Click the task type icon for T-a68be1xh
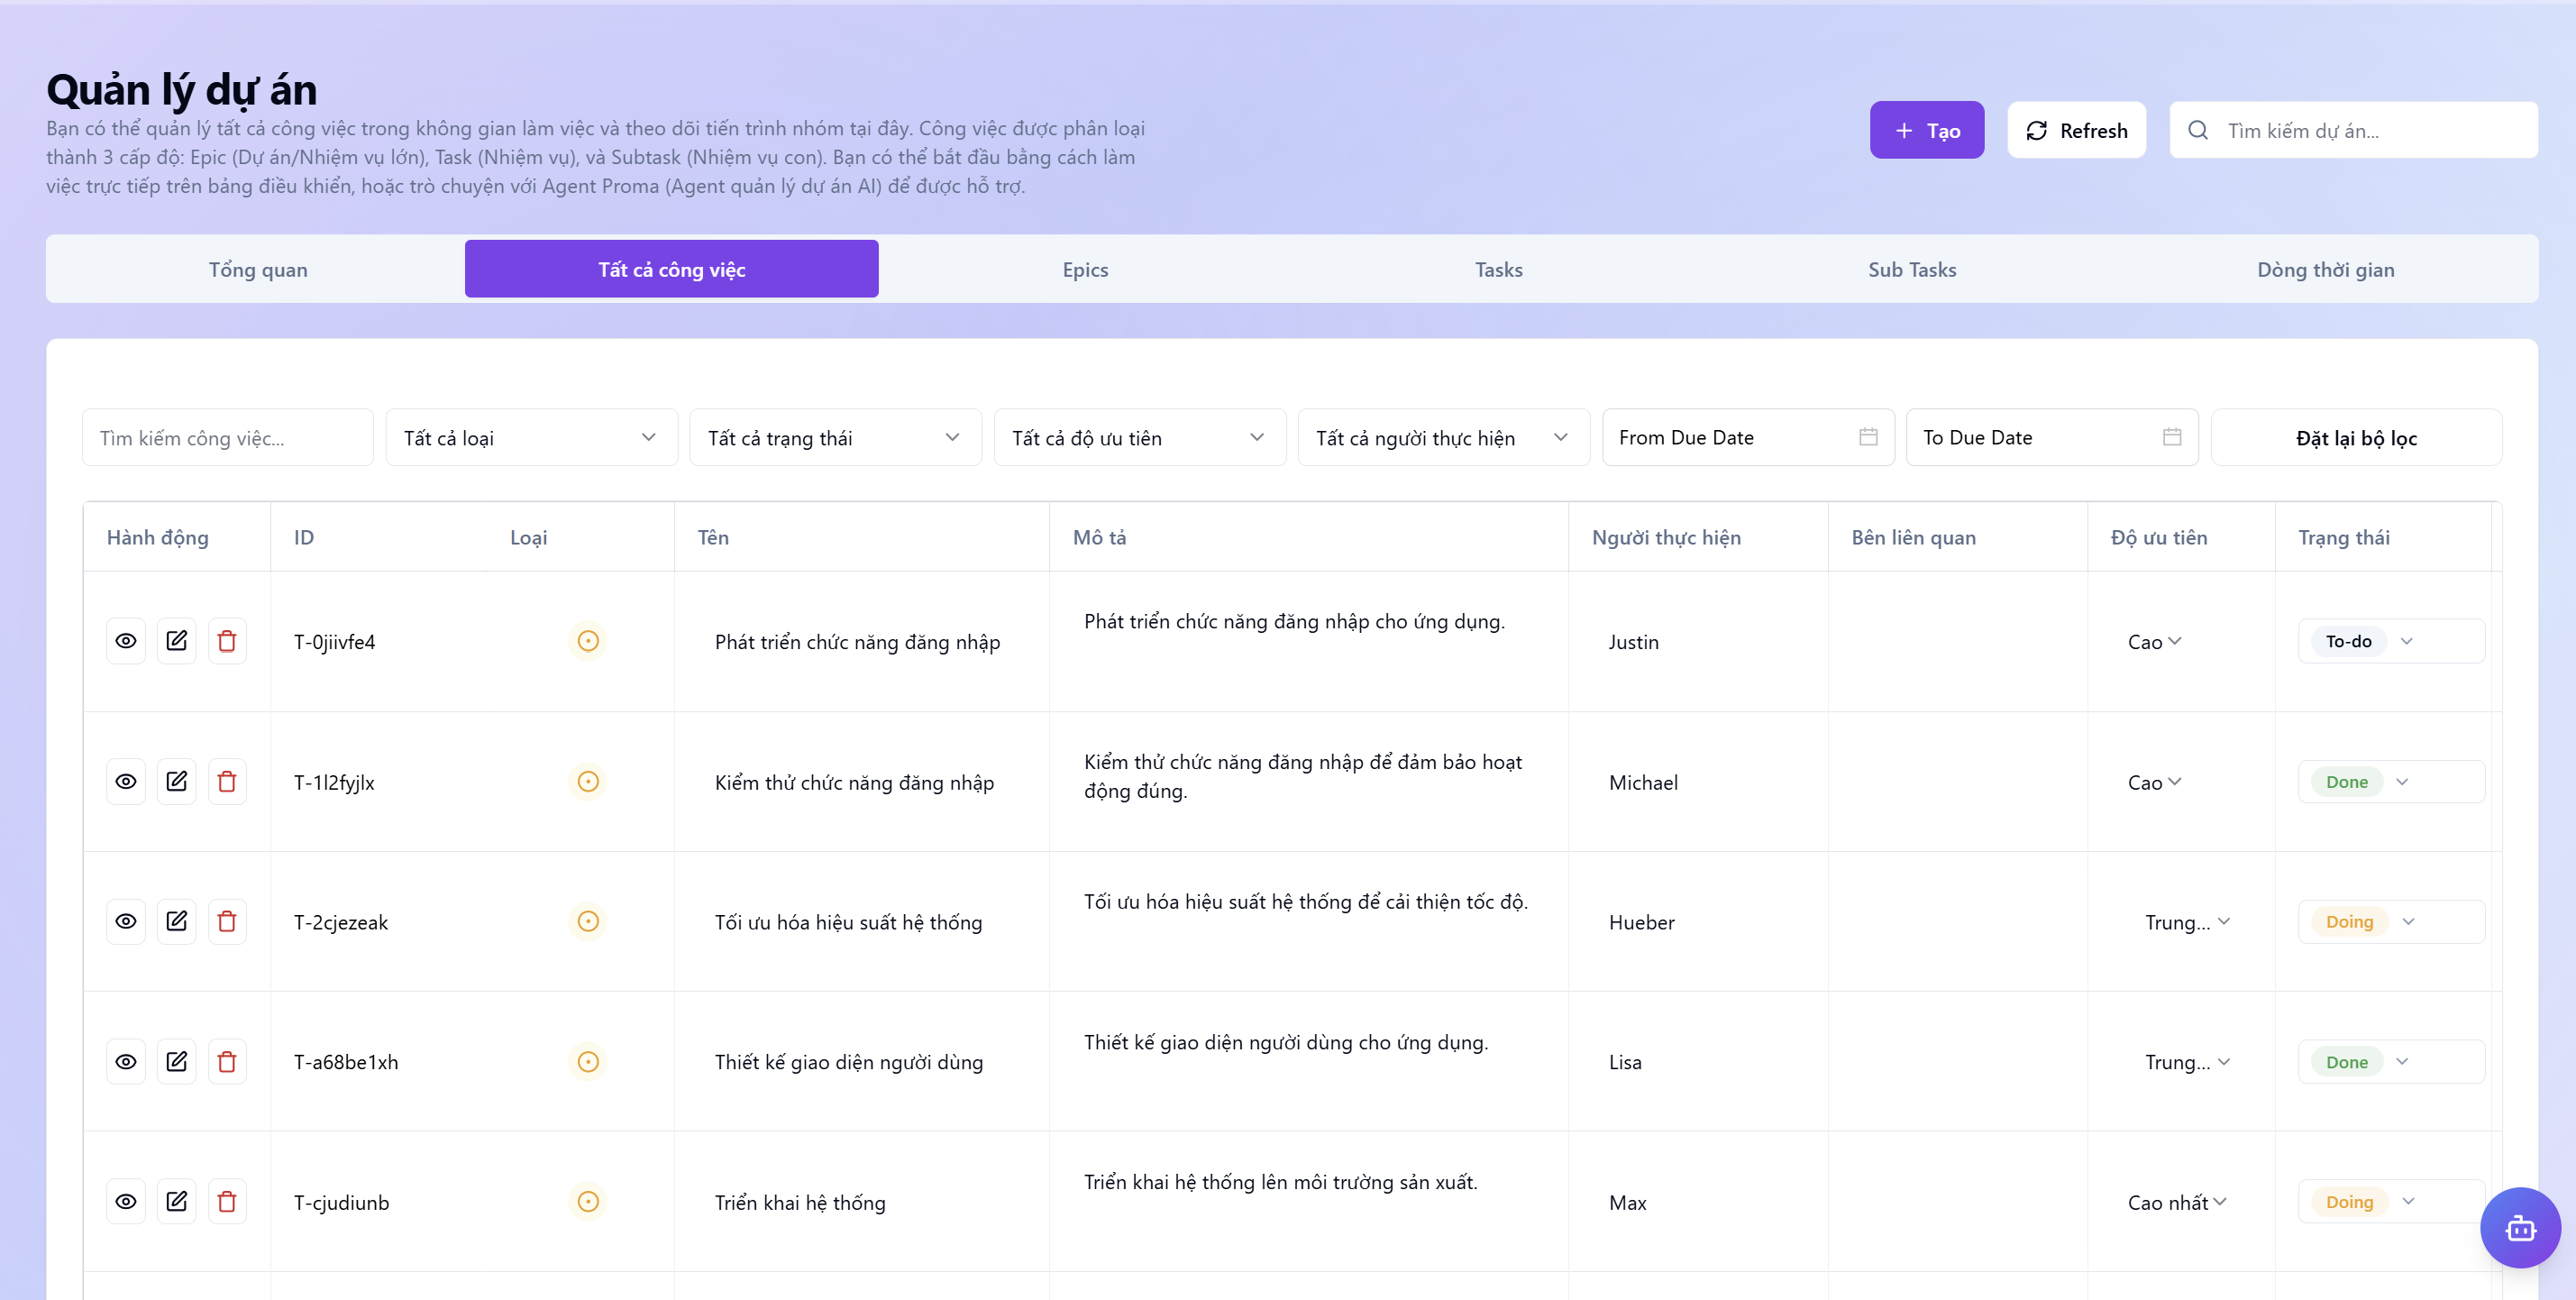The image size is (2576, 1300). [x=588, y=1061]
